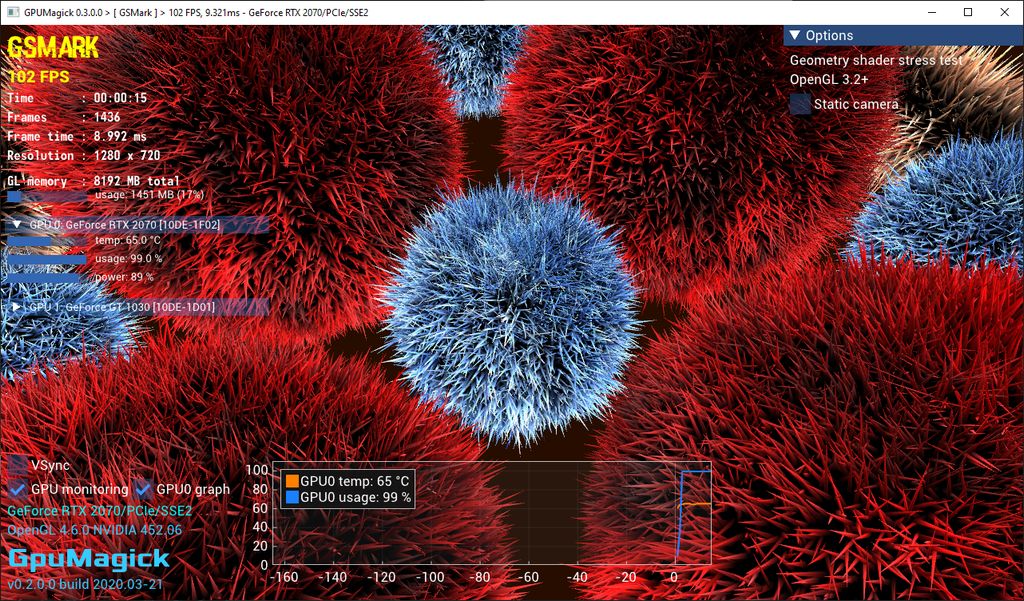Click the GPU 0 power progress bar
The width and height of the screenshot is (1024, 601).
pyautogui.click(x=47, y=278)
